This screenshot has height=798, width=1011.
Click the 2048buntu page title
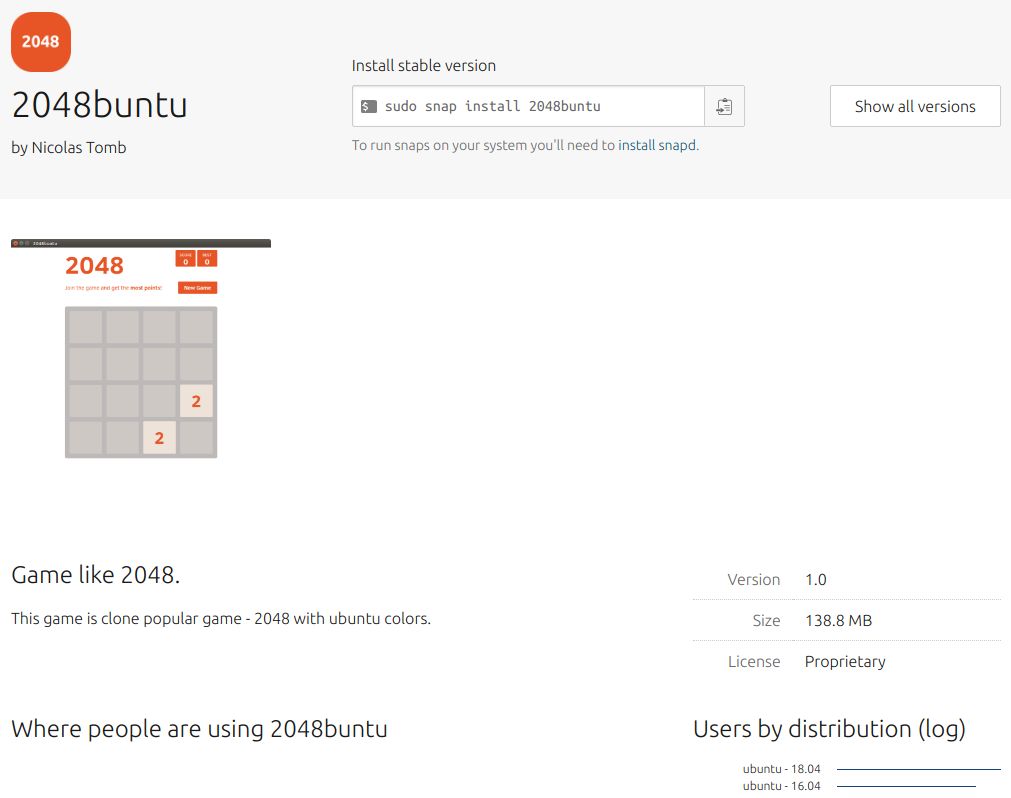pos(97,105)
